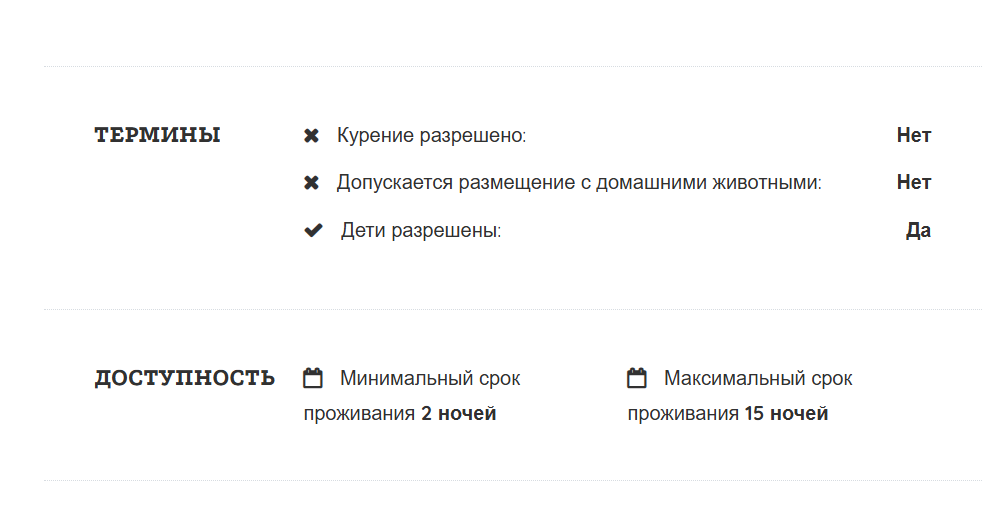The image size is (1003, 516).
Task: Click the bold 2 ночей value
Action: 459,414
